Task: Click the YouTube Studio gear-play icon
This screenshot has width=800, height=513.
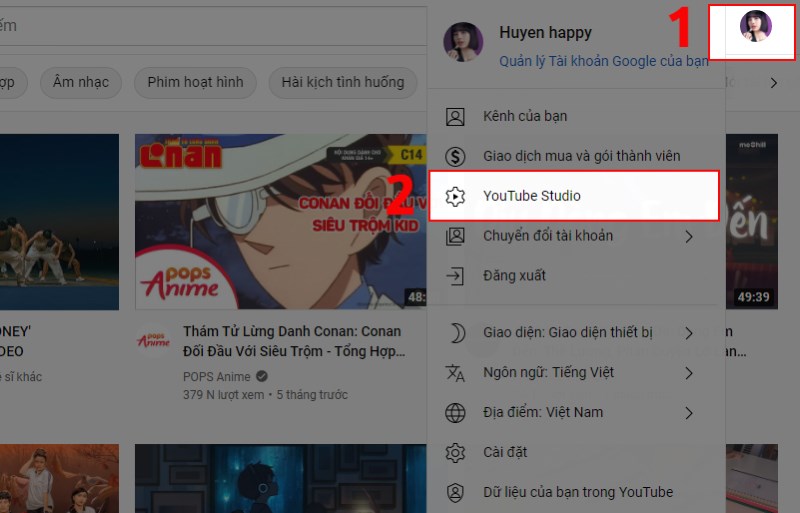Action: tap(455, 196)
